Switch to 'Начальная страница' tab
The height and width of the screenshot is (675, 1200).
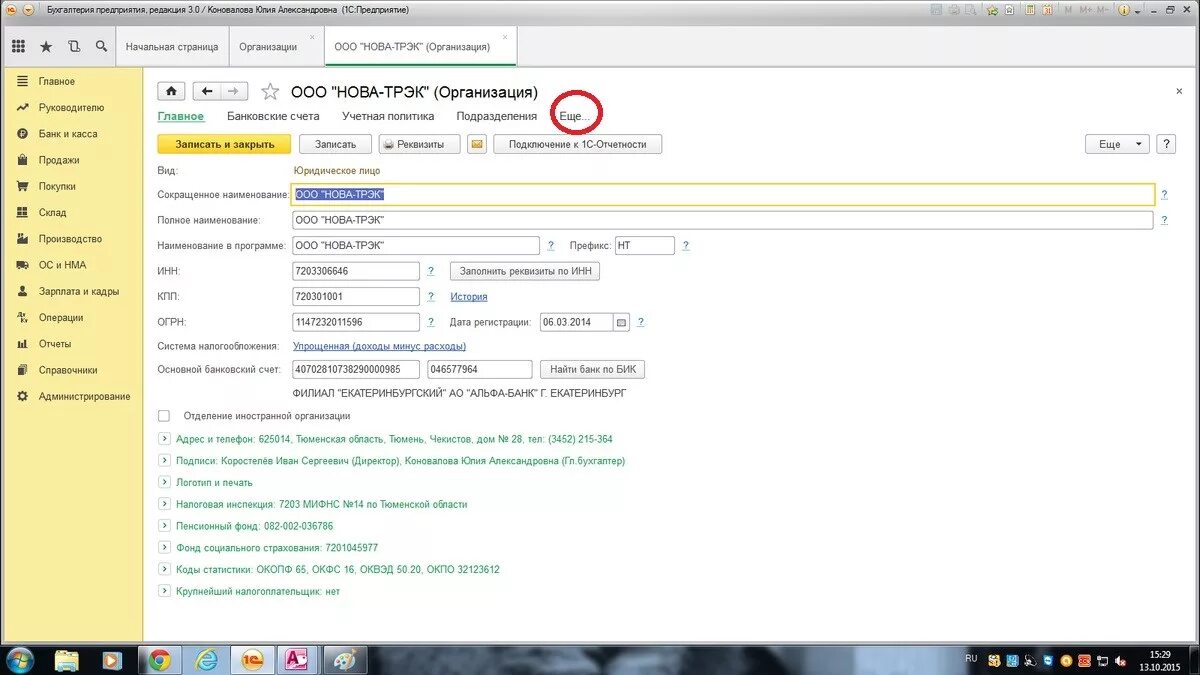(x=172, y=47)
